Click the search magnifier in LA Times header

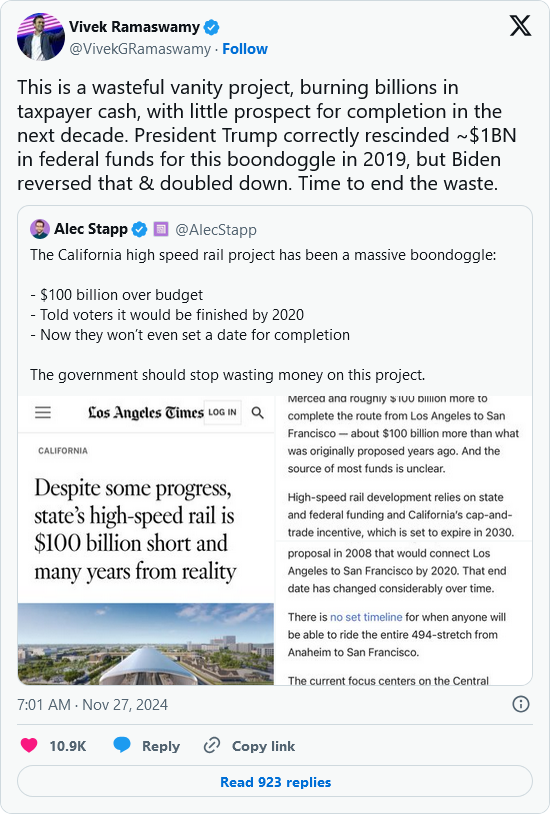258,413
